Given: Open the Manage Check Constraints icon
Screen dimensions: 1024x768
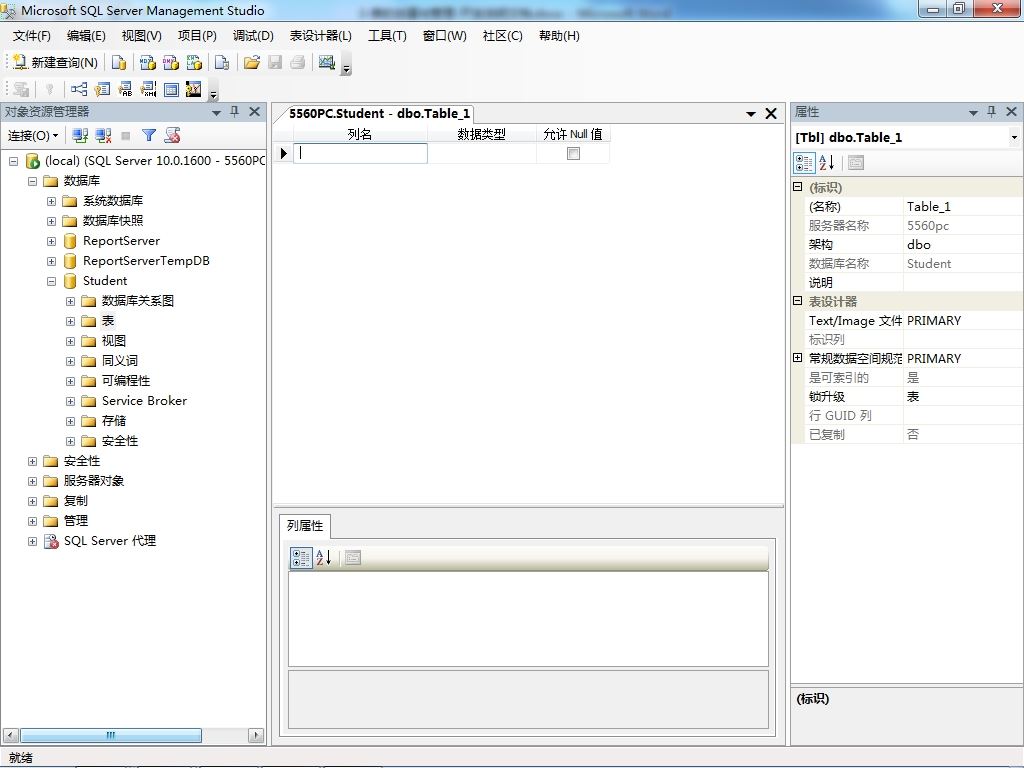Looking at the screenshot, I should click(171, 89).
